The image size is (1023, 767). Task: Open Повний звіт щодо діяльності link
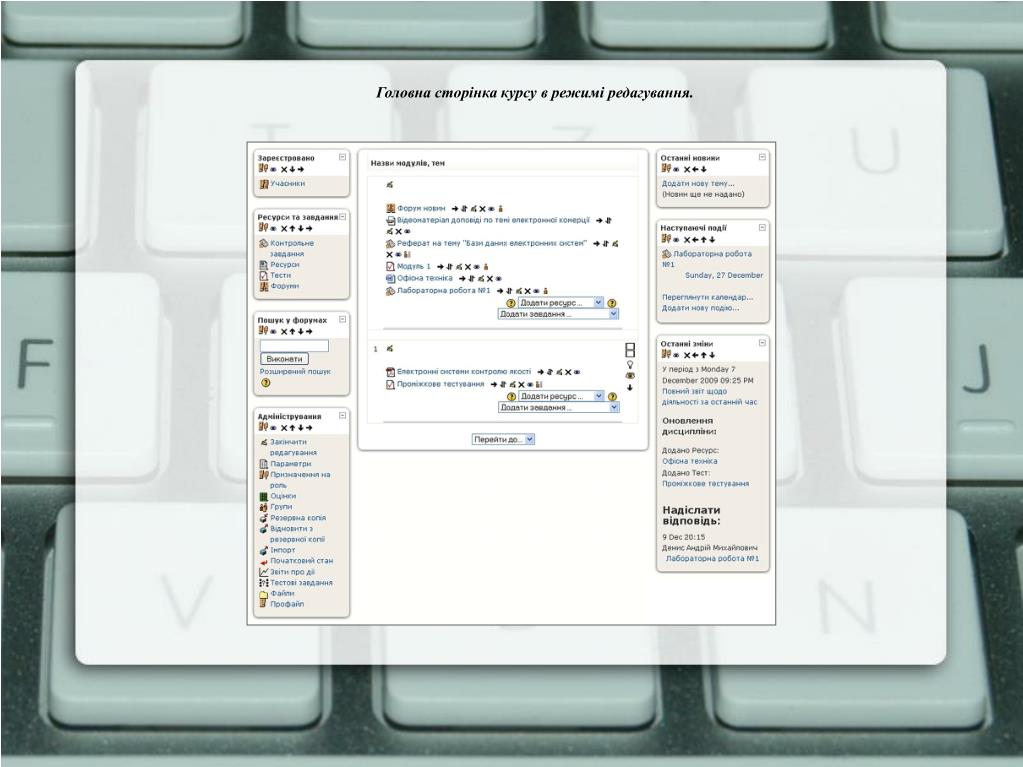point(709,397)
